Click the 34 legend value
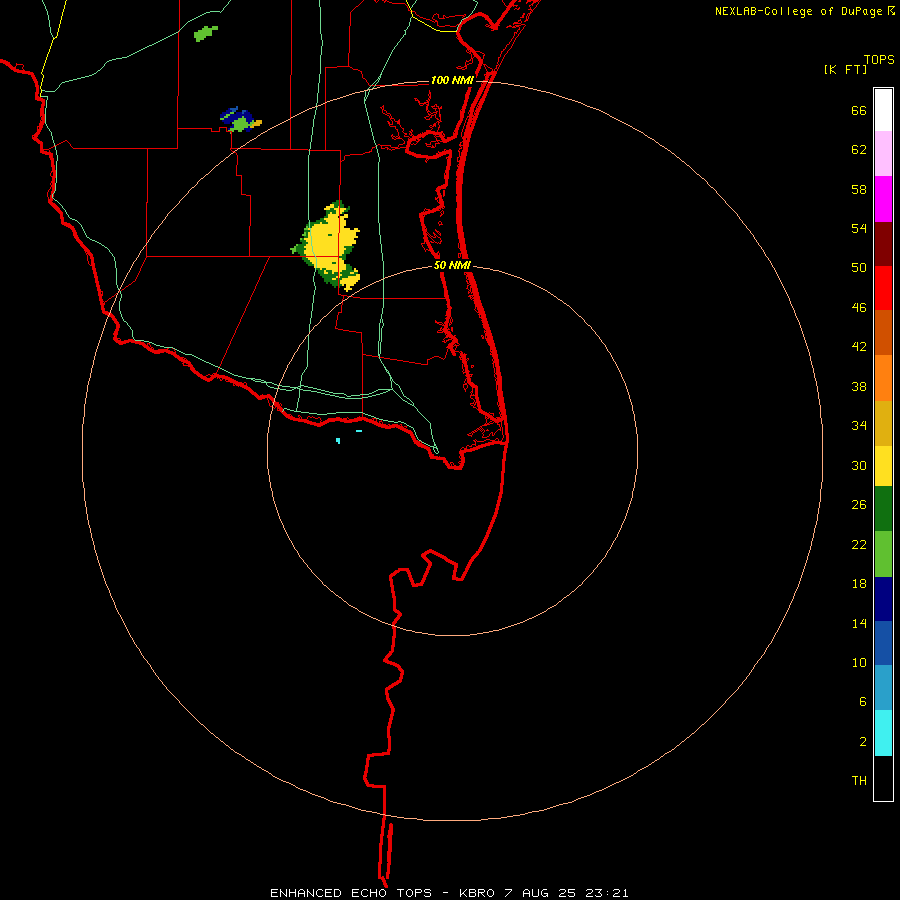The height and width of the screenshot is (900, 900). tap(859, 426)
